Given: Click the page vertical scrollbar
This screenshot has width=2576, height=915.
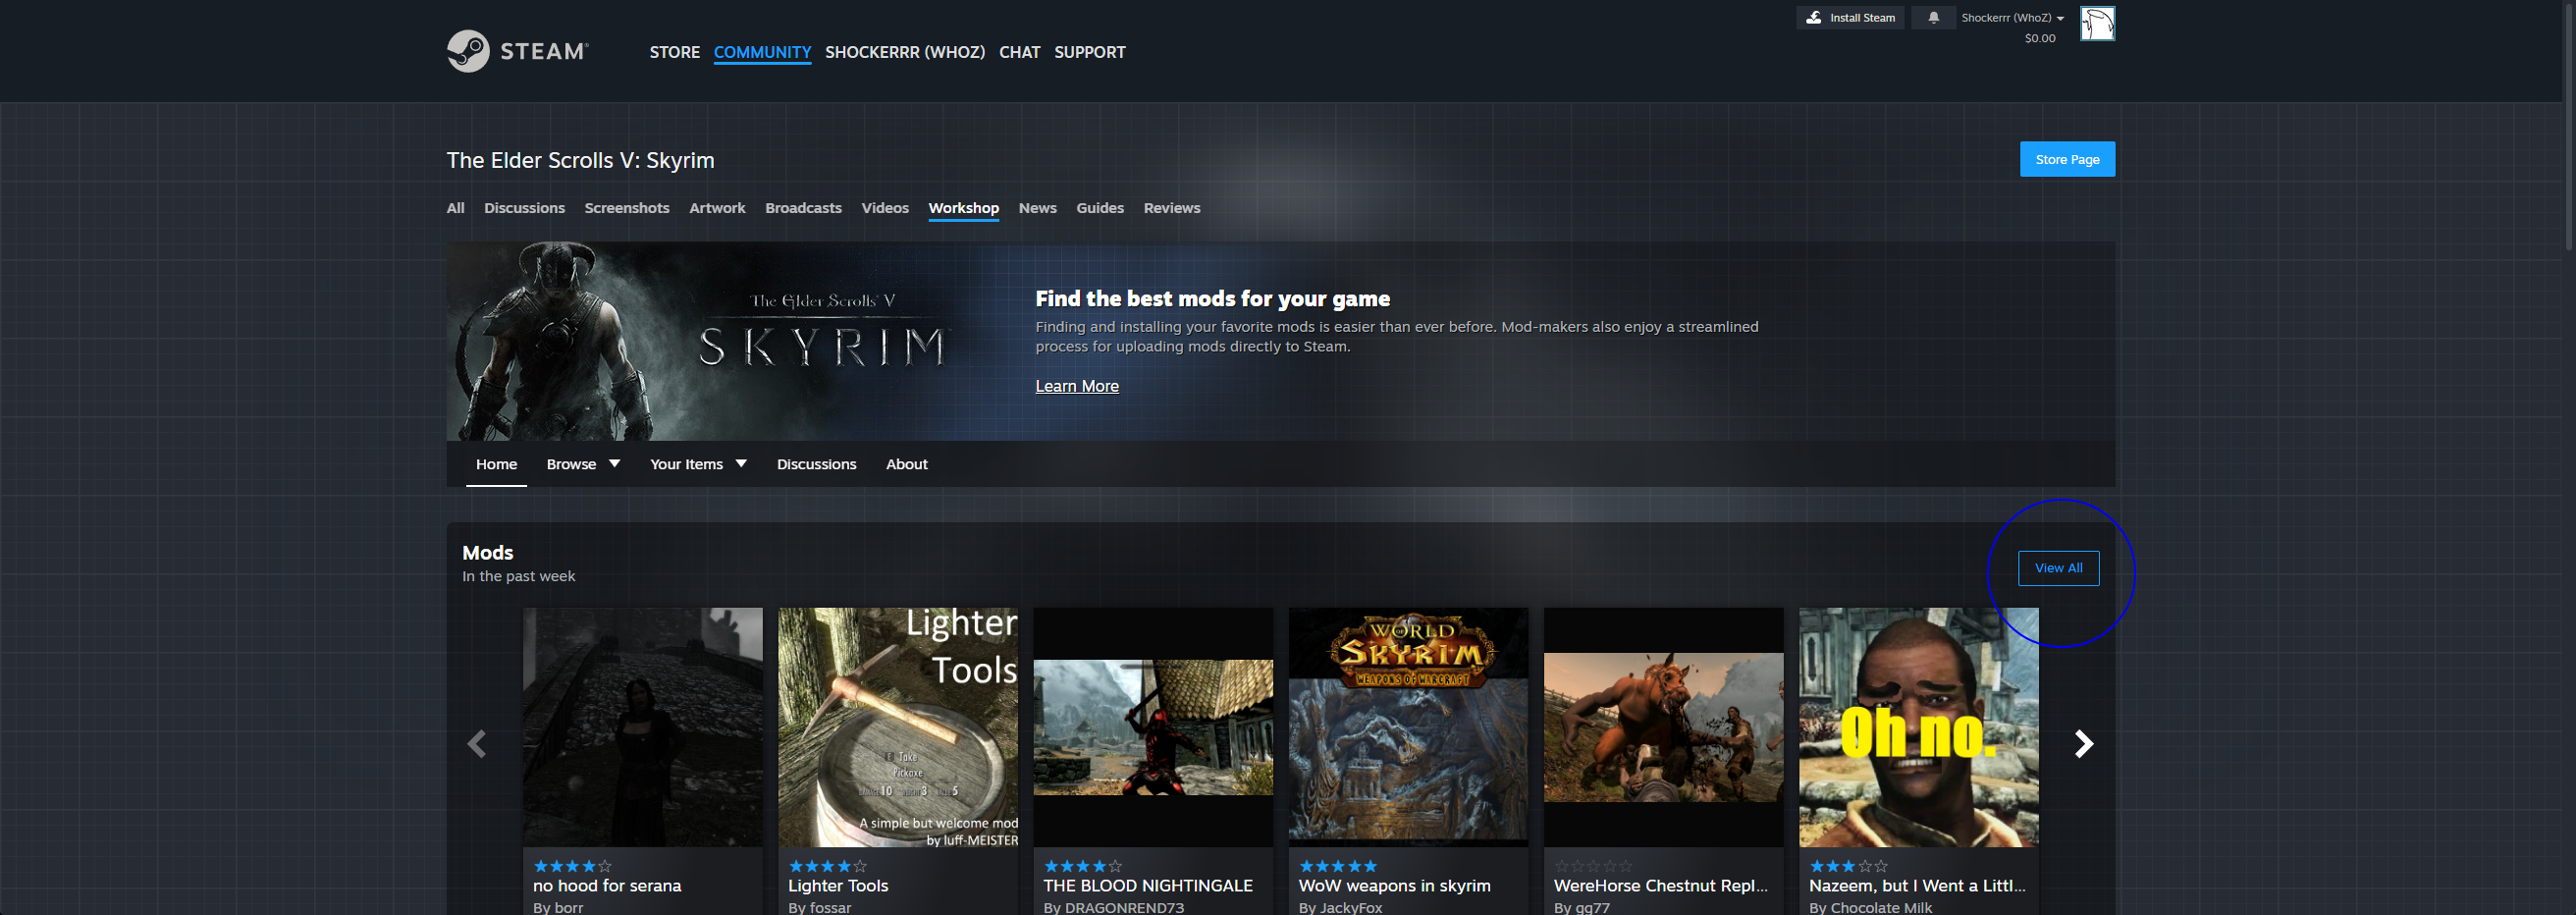Looking at the screenshot, I should click(2569, 125).
